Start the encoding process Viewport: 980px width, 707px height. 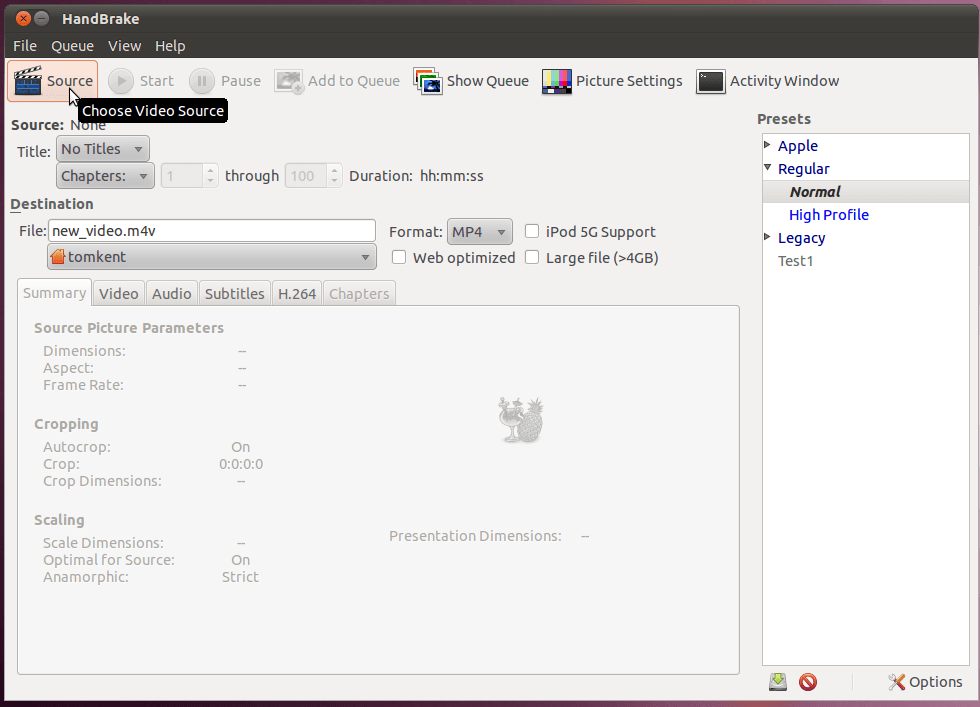141,81
